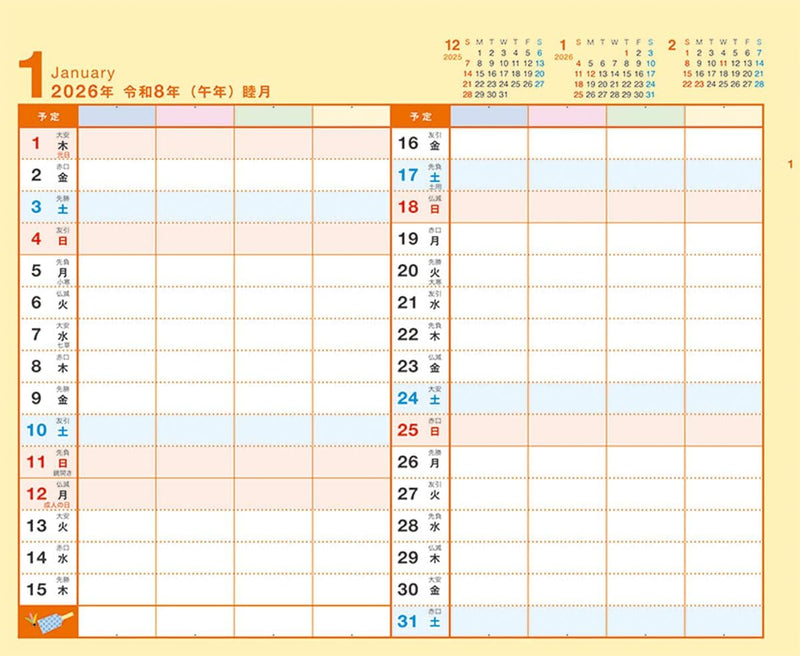The width and height of the screenshot is (800, 656).
Task: Click the '2026年 令和8年 (午年) 睦月' heading
Action: (x=161, y=92)
